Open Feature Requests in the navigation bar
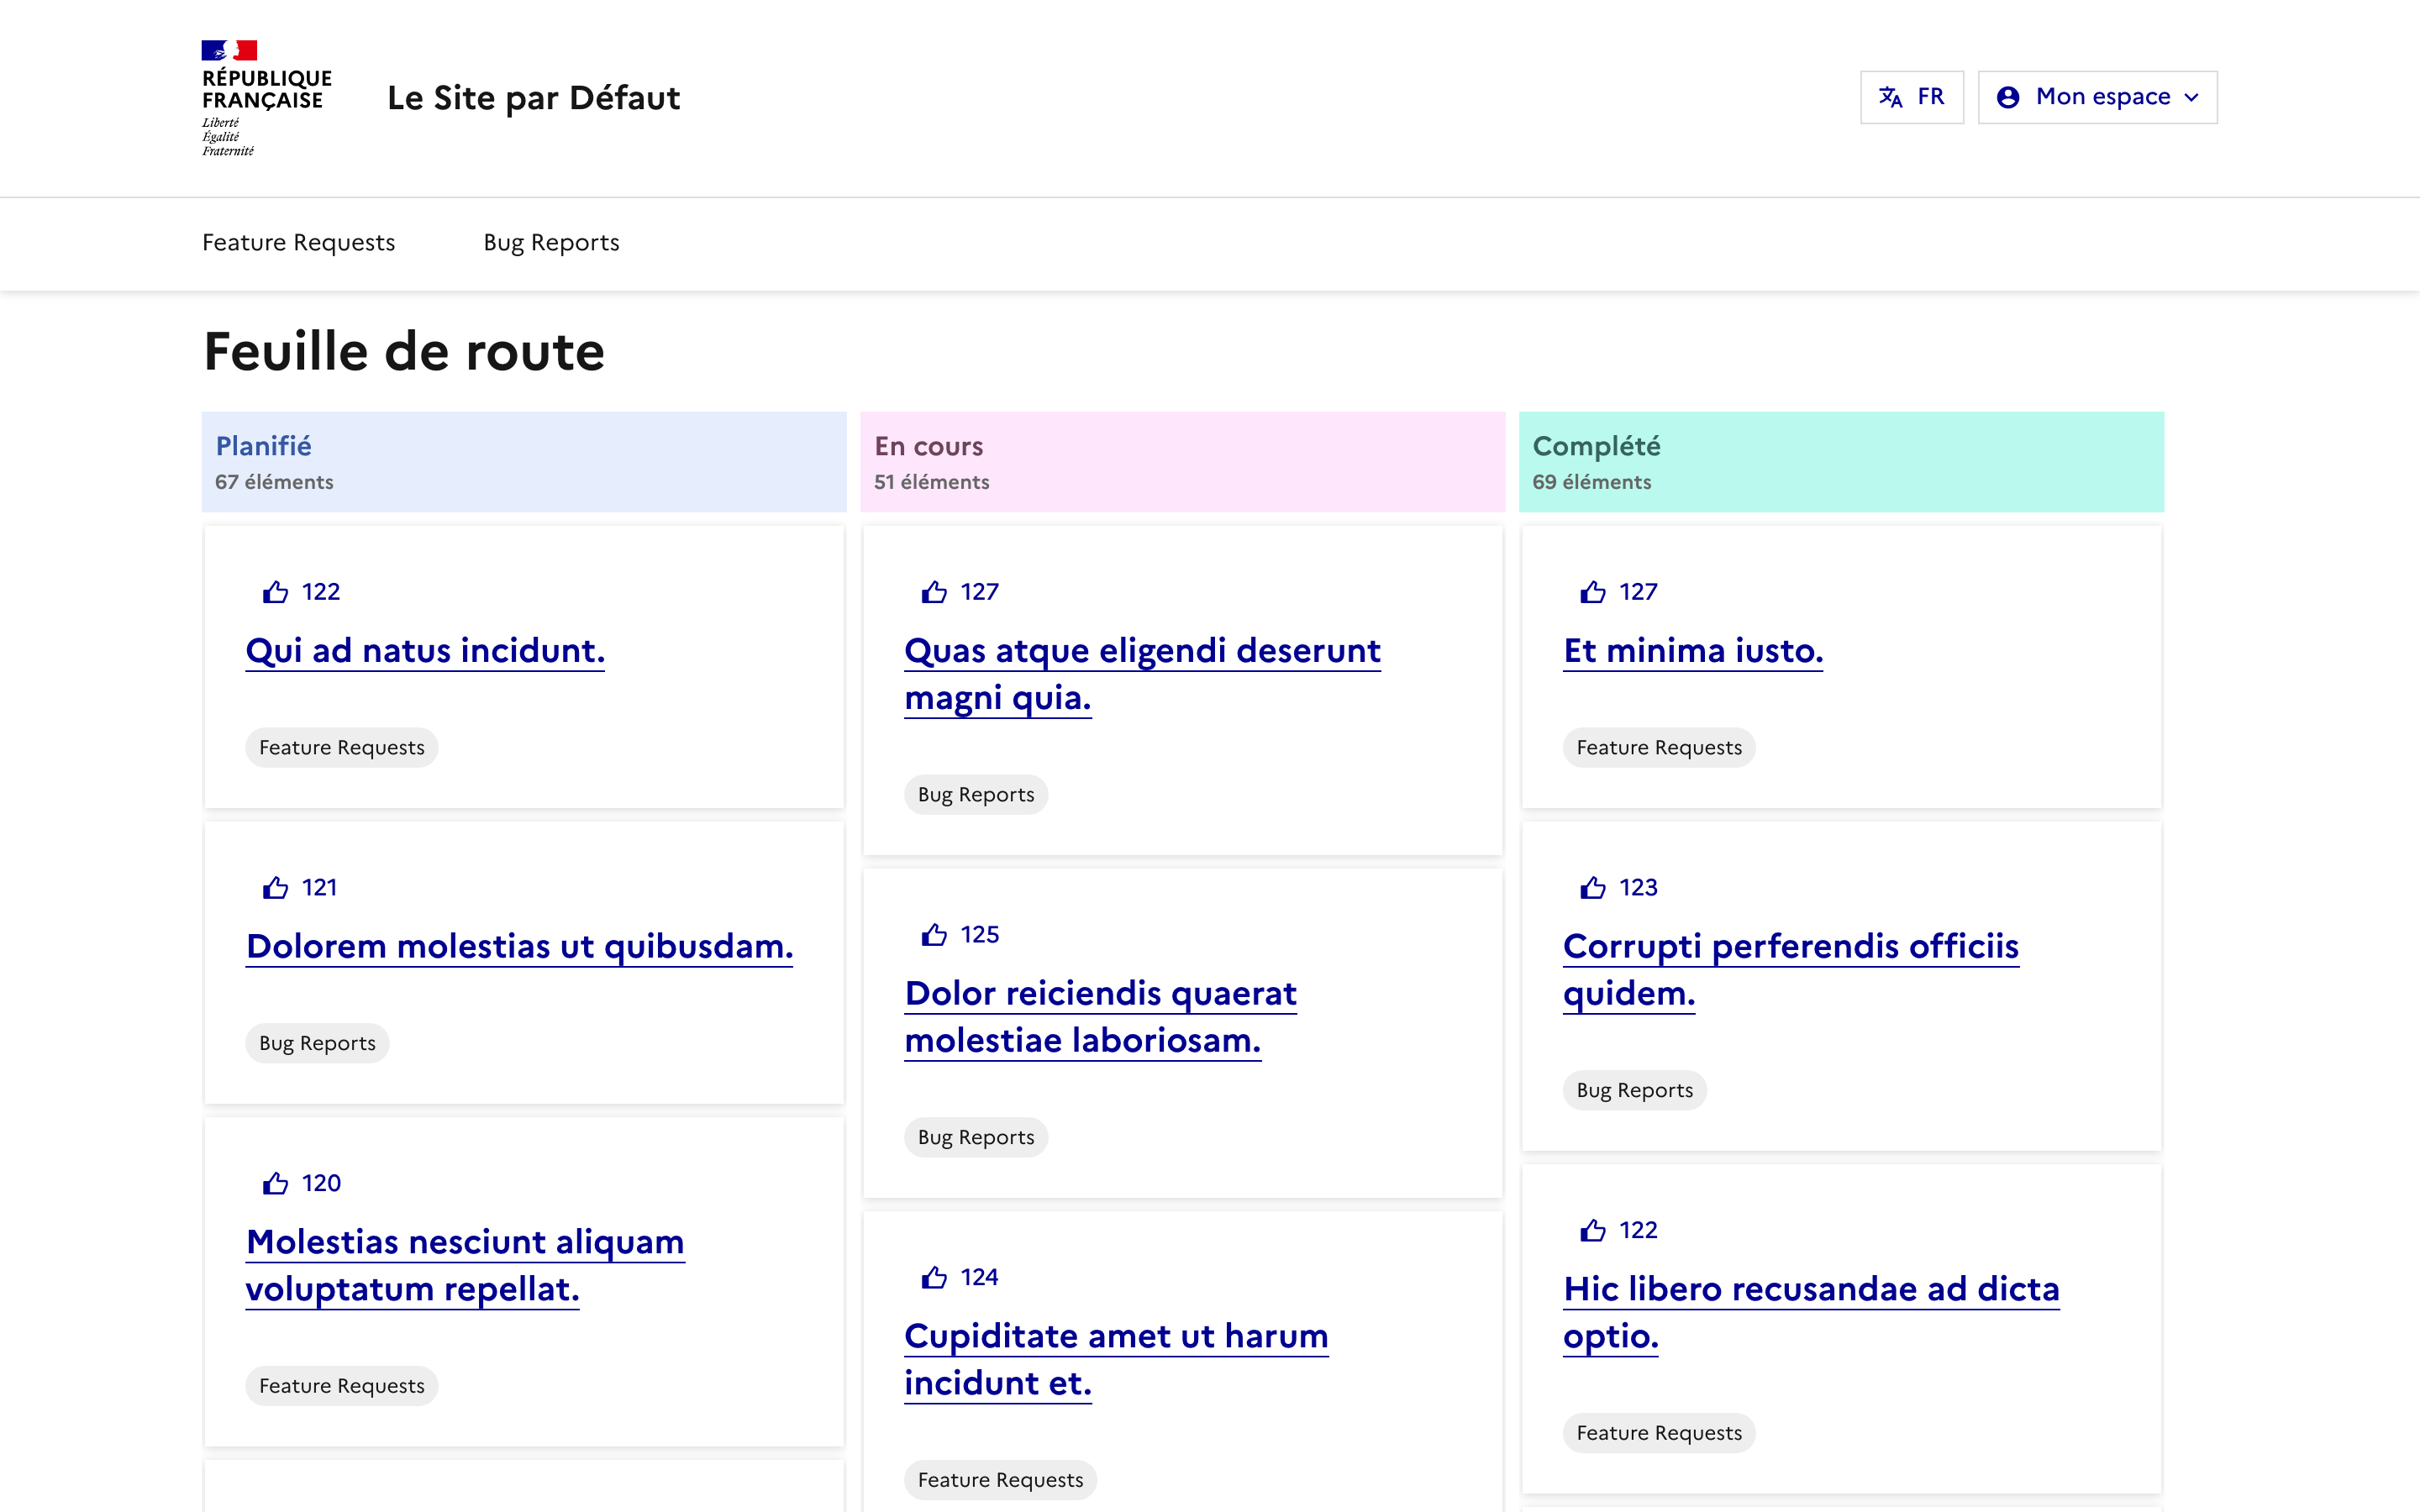This screenshot has height=1512, width=2420. (298, 243)
